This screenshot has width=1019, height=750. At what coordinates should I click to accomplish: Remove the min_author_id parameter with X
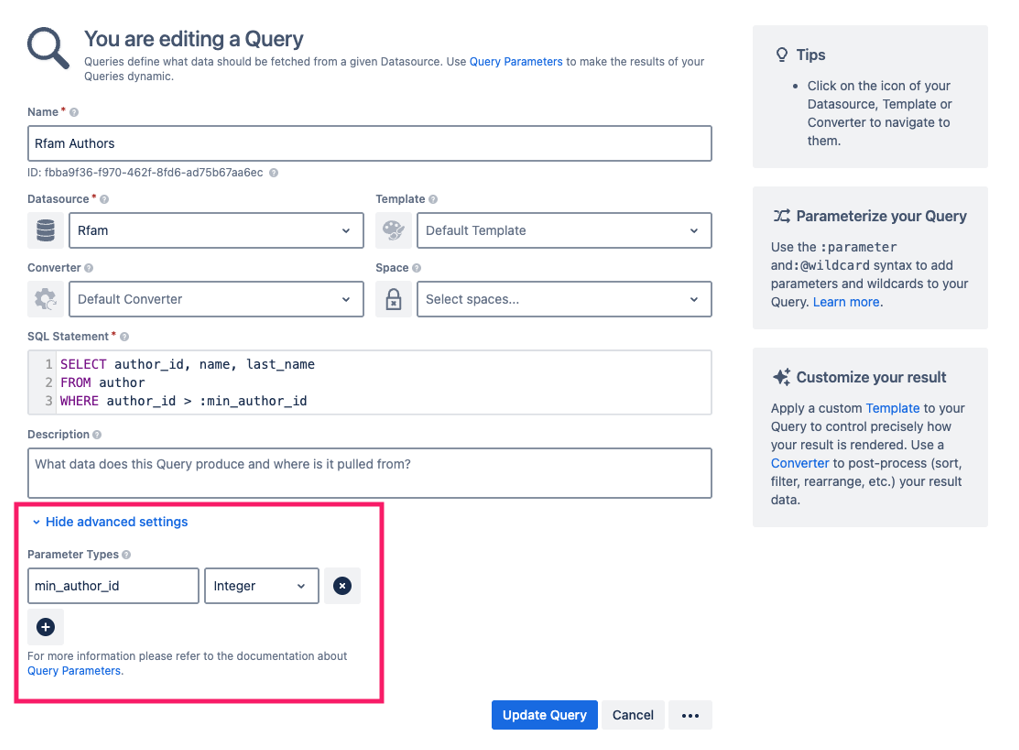tap(342, 585)
